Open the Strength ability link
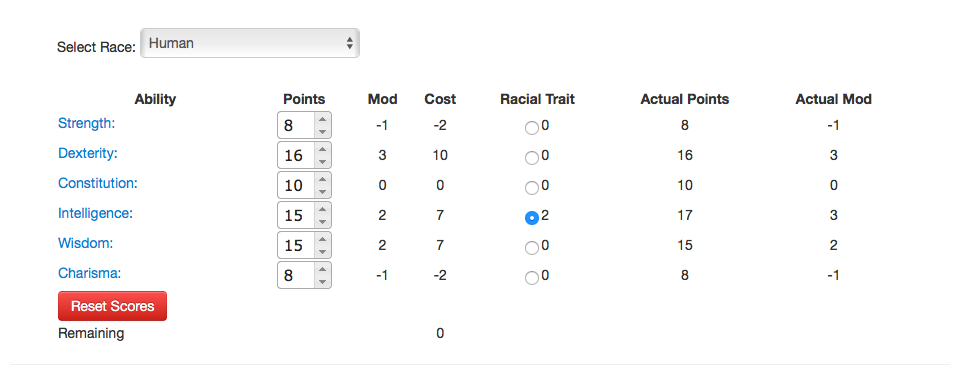 coord(86,123)
